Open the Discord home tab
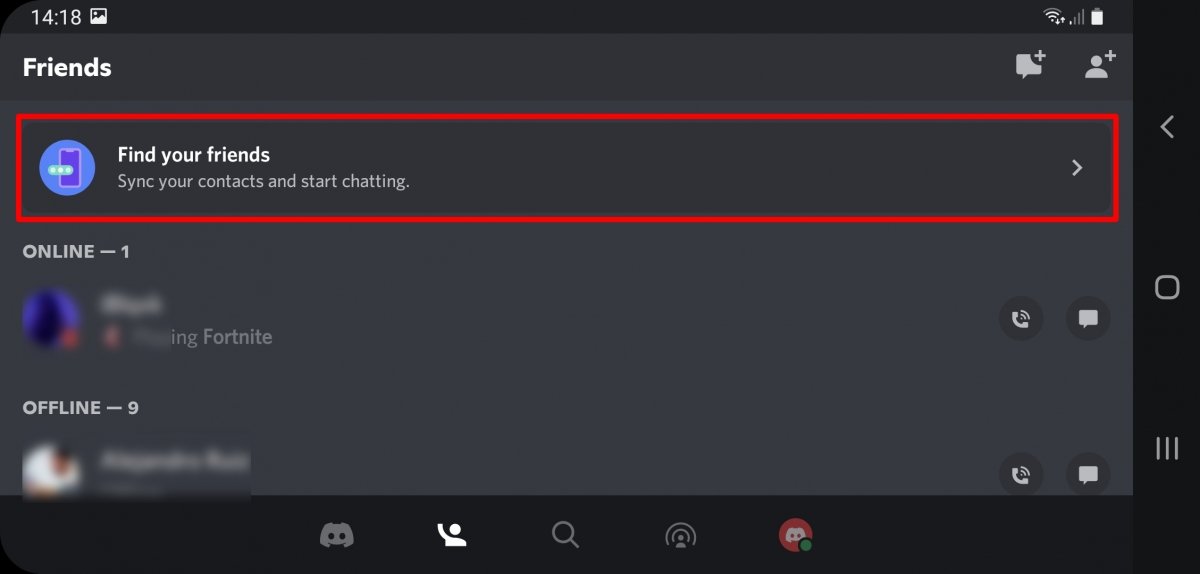The height and width of the screenshot is (574, 1200). coord(337,535)
